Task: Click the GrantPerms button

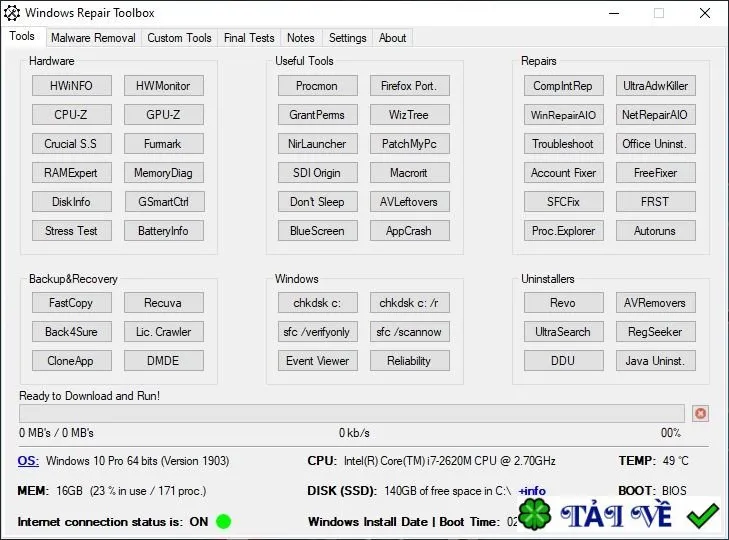Action: pyautogui.click(x=318, y=114)
